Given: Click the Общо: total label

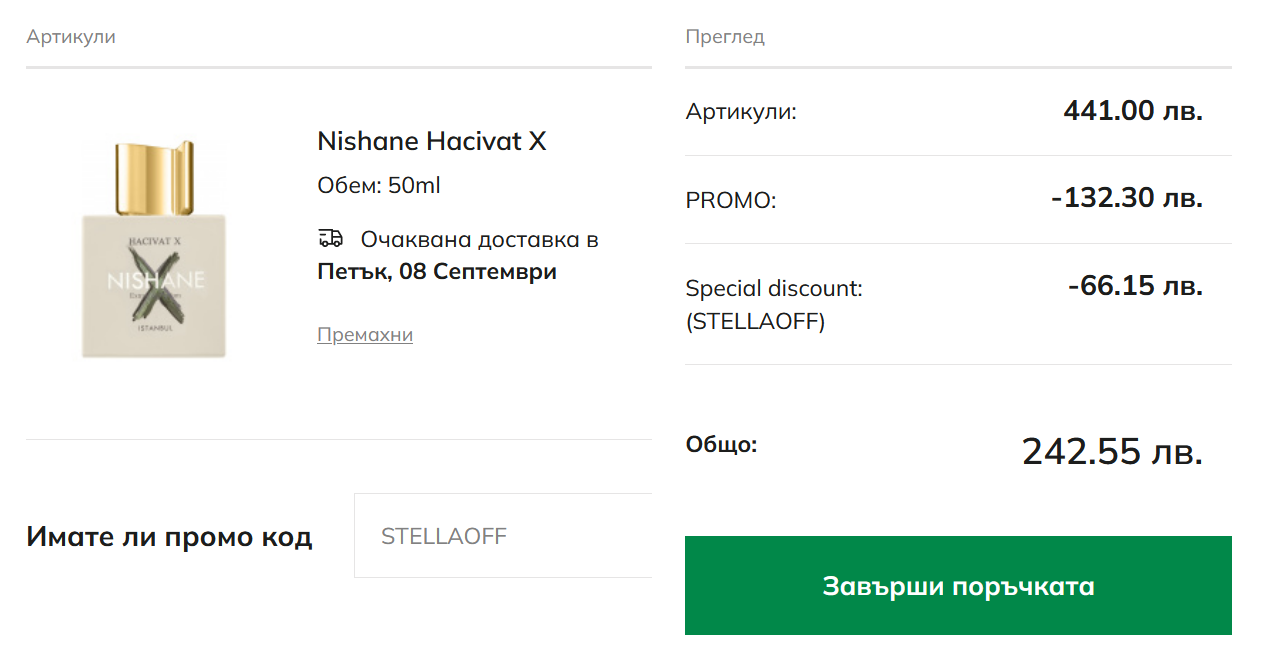Looking at the screenshot, I should tap(721, 444).
